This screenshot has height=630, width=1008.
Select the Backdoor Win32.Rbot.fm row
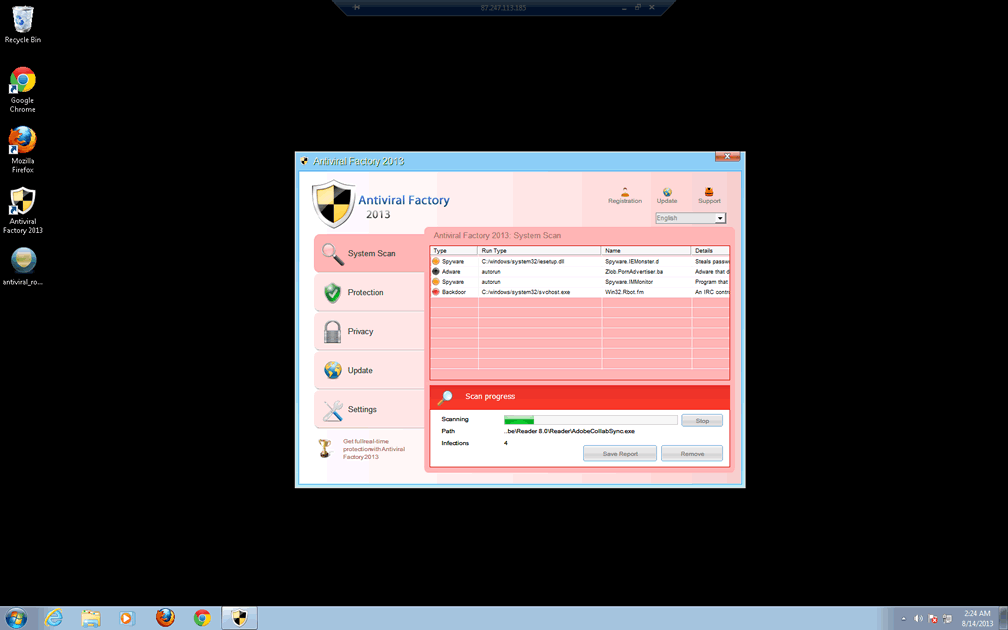pyautogui.click(x=580, y=292)
